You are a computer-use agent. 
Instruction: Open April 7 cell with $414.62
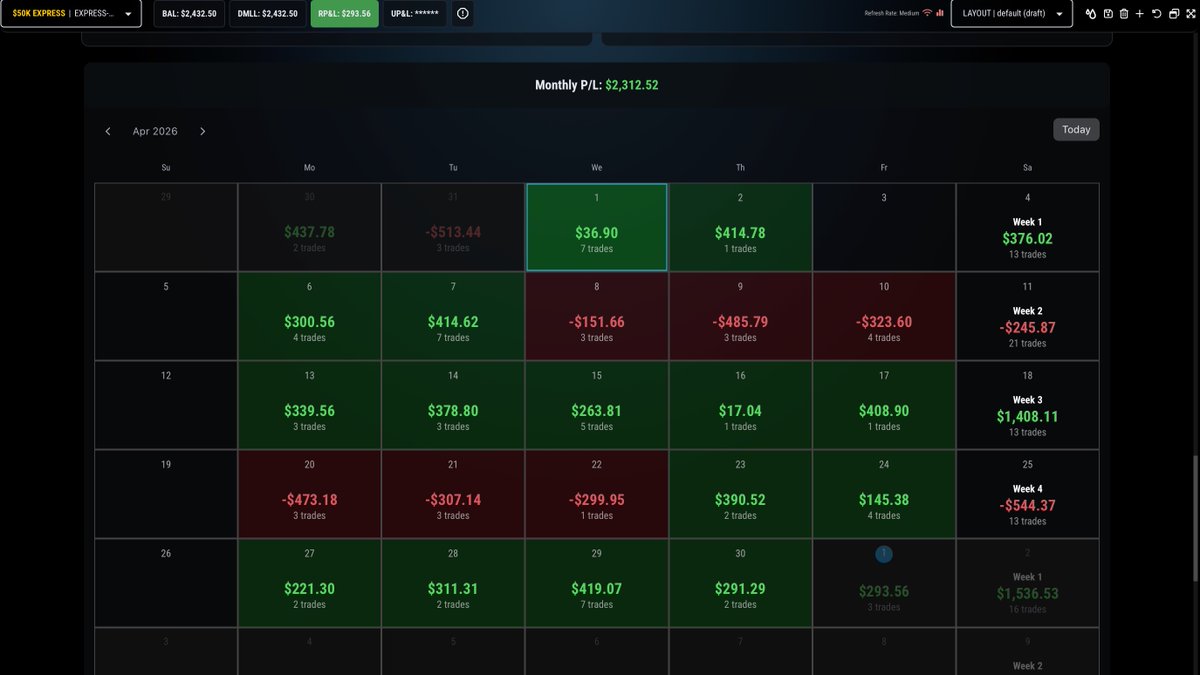(453, 316)
